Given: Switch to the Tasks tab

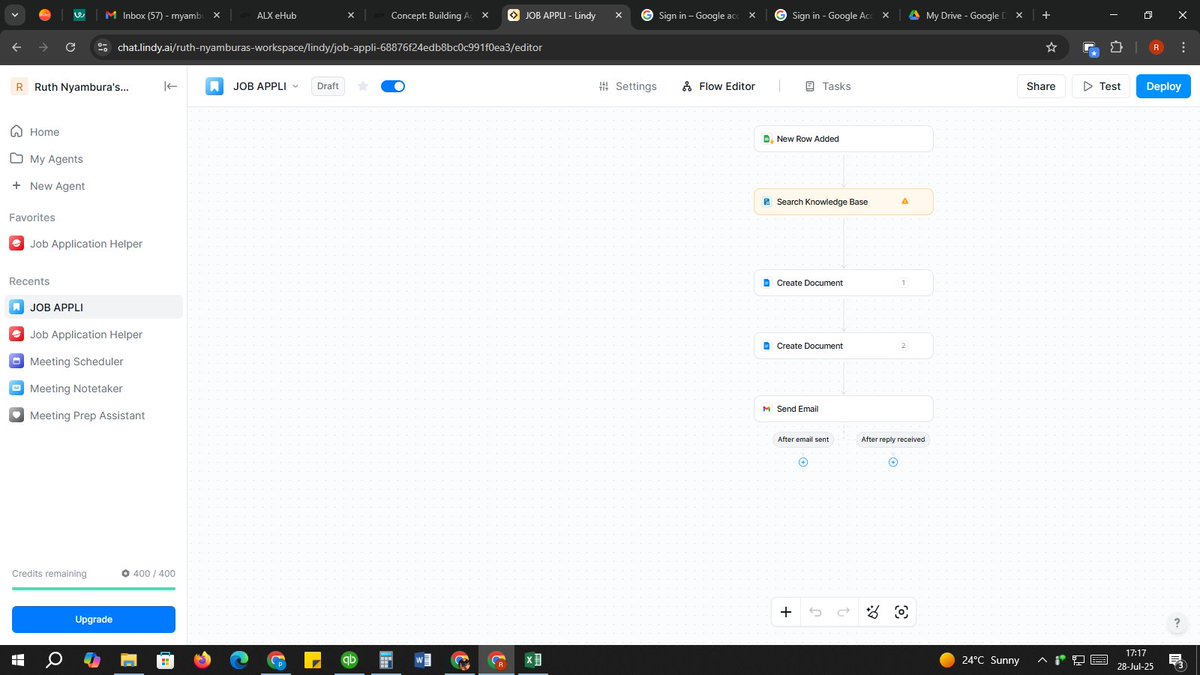Looking at the screenshot, I should pos(828,86).
